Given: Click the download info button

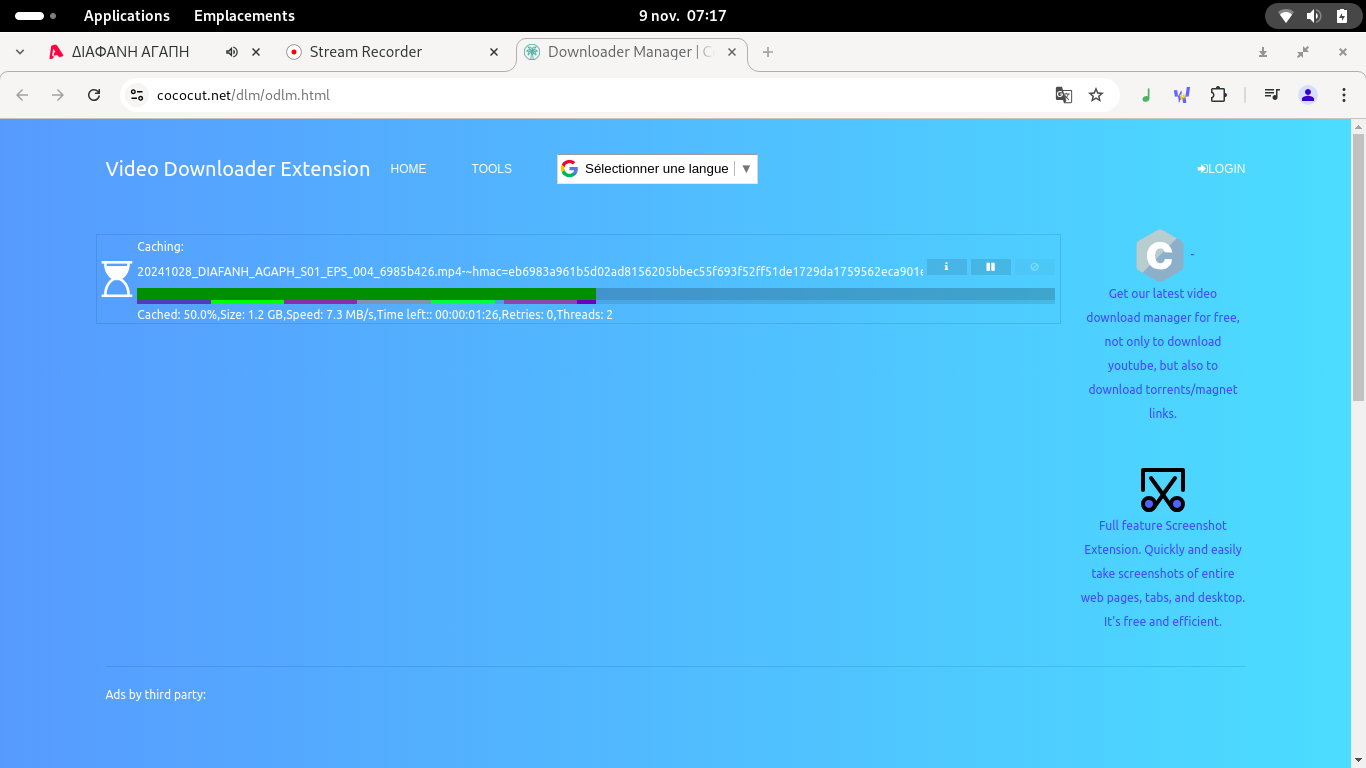Looking at the screenshot, I should (x=946, y=267).
